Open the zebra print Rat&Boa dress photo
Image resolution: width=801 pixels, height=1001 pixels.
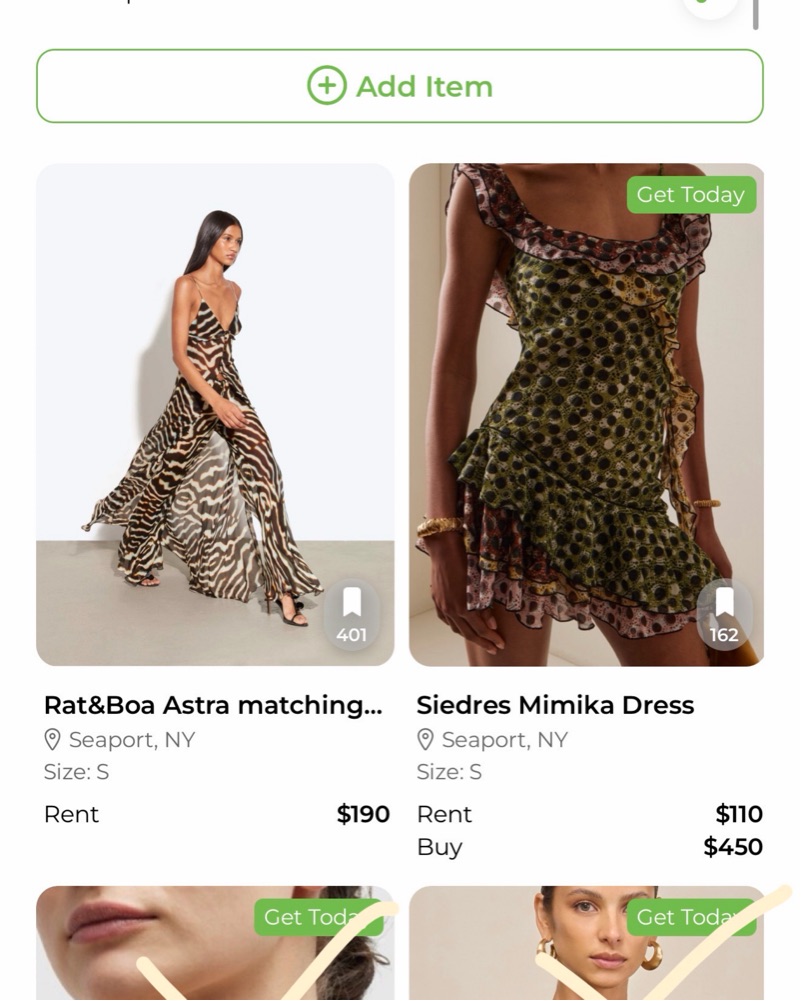pos(215,400)
